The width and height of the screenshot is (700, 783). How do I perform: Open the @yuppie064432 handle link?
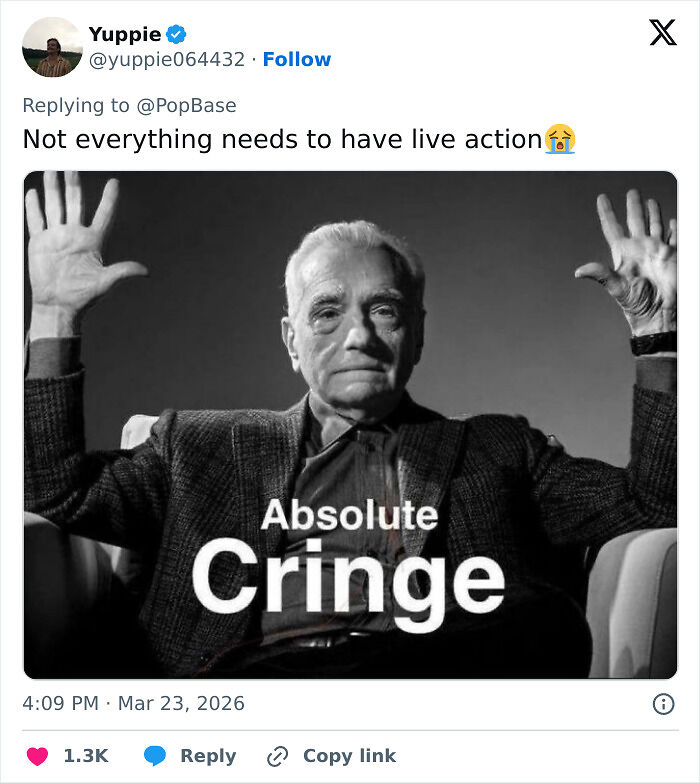tap(167, 60)
